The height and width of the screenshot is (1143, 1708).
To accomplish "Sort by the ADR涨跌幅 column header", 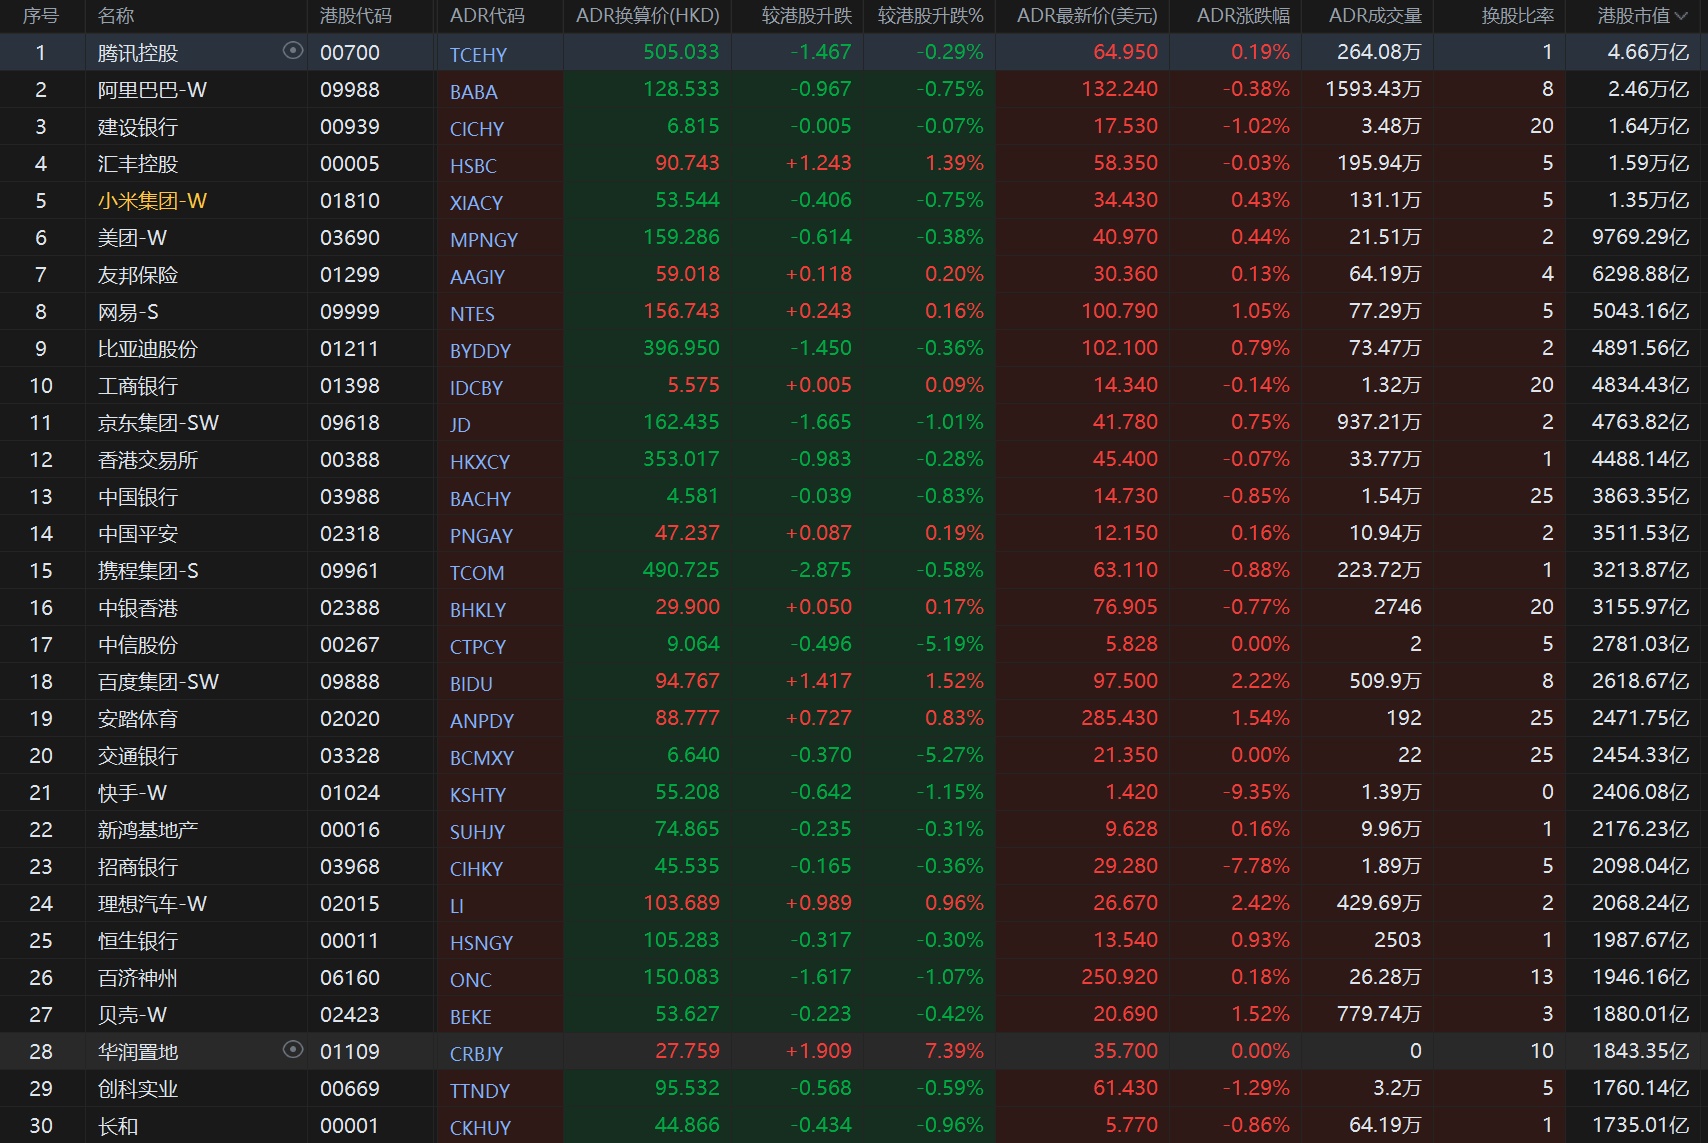I will click(x=1243, y=16).
